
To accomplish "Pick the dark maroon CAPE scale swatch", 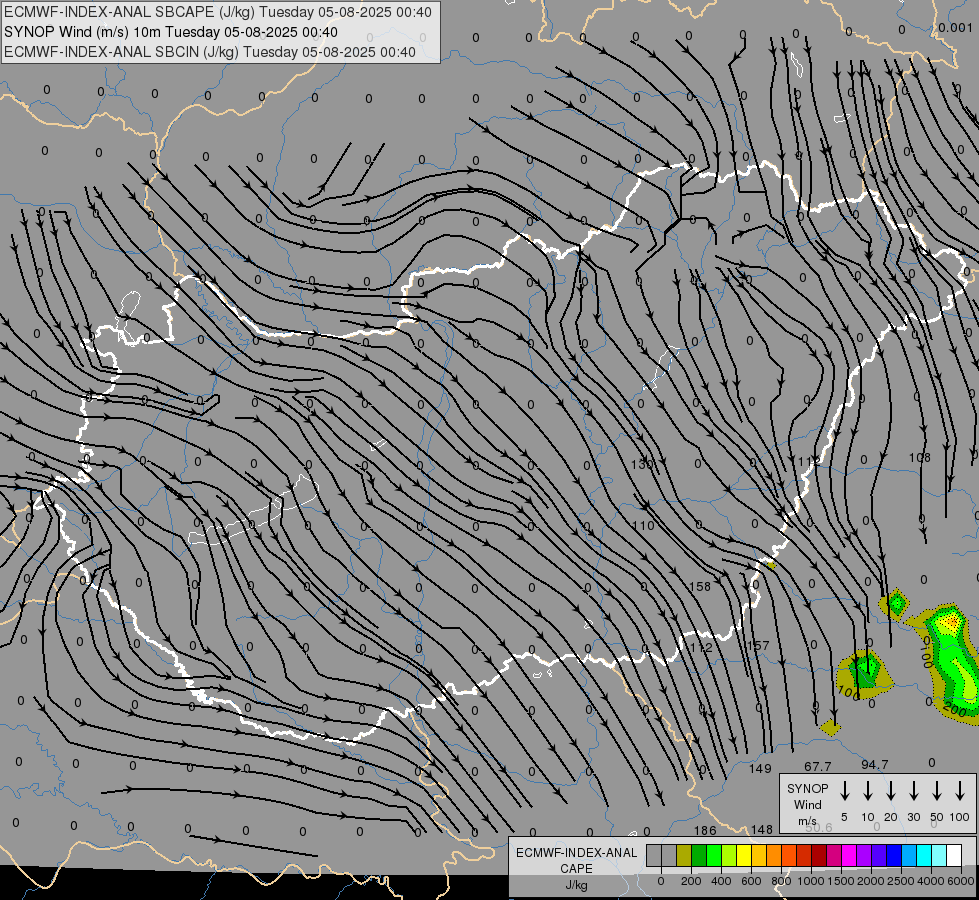I will coord(819,856).
